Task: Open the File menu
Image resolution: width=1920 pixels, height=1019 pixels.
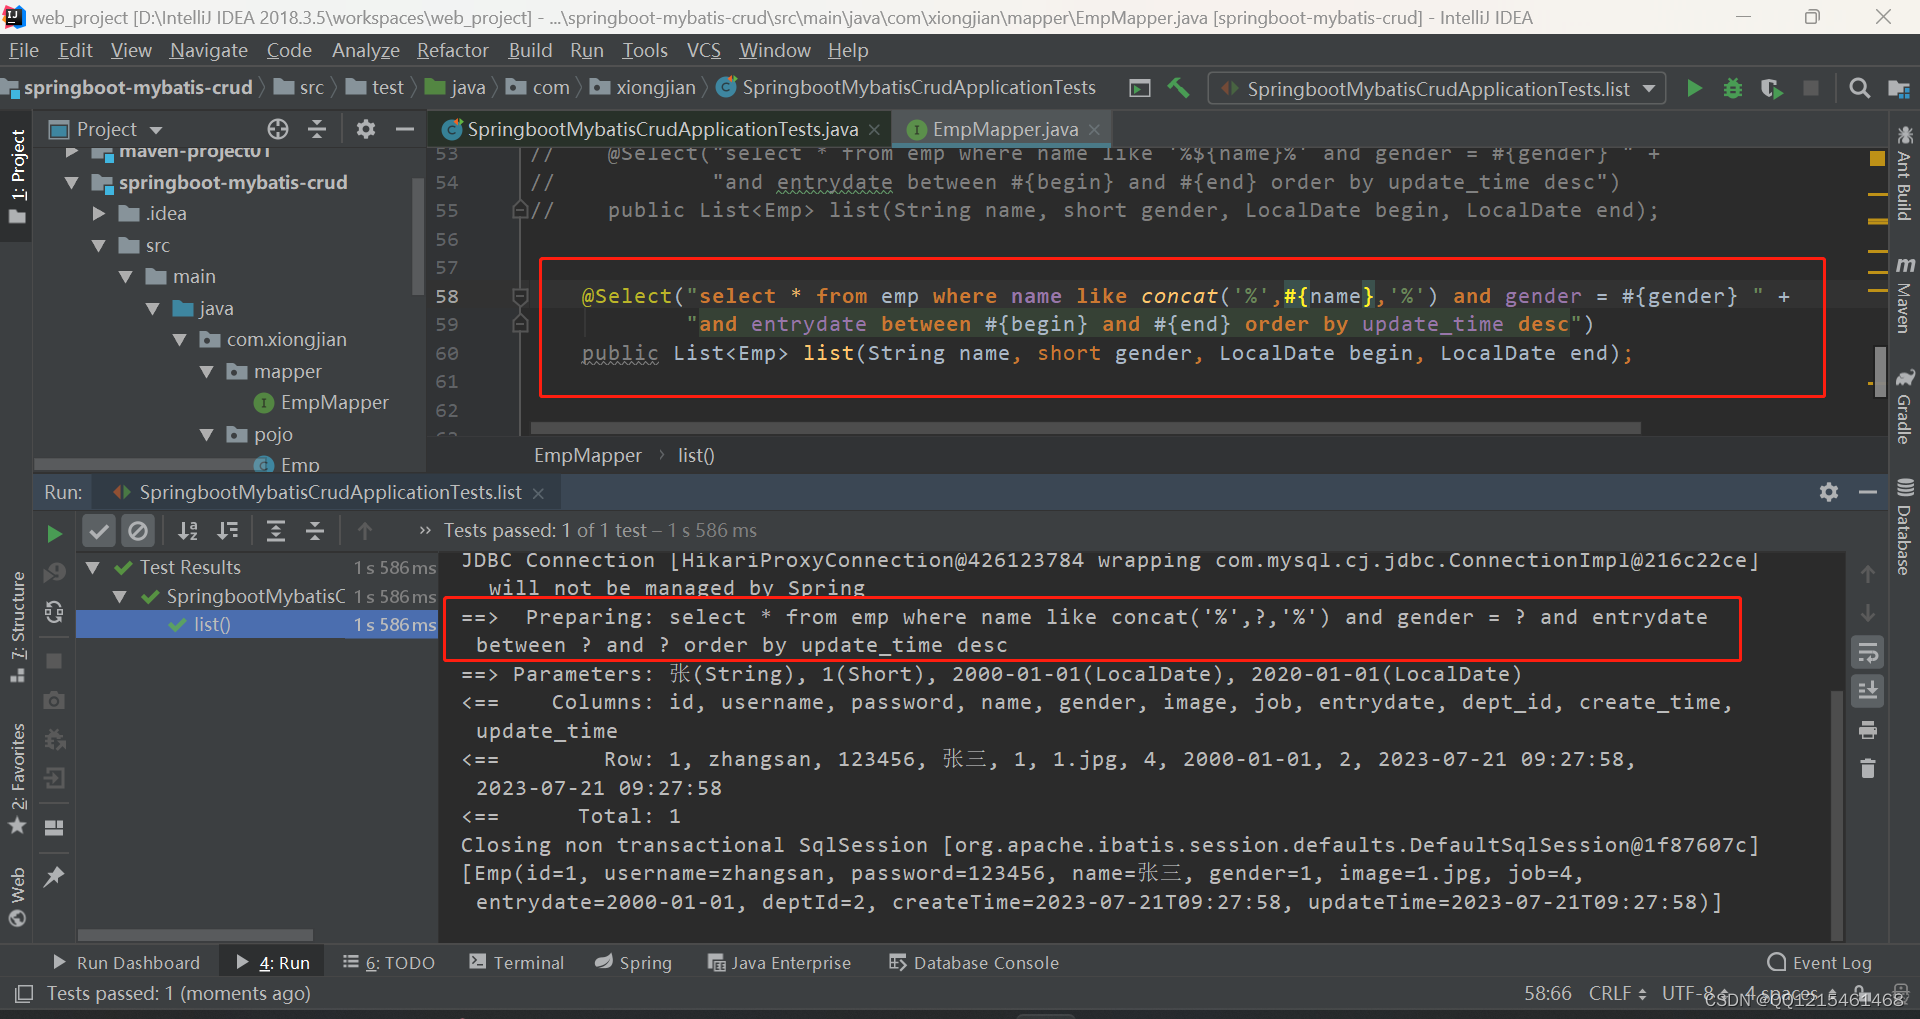Action: tap(23, 50)
